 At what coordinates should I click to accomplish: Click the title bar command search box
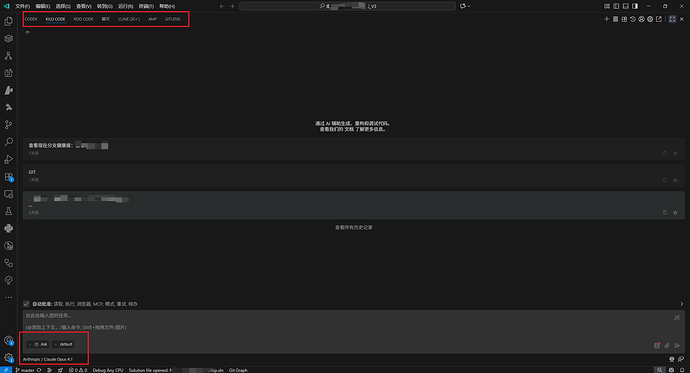pos(347,6)
